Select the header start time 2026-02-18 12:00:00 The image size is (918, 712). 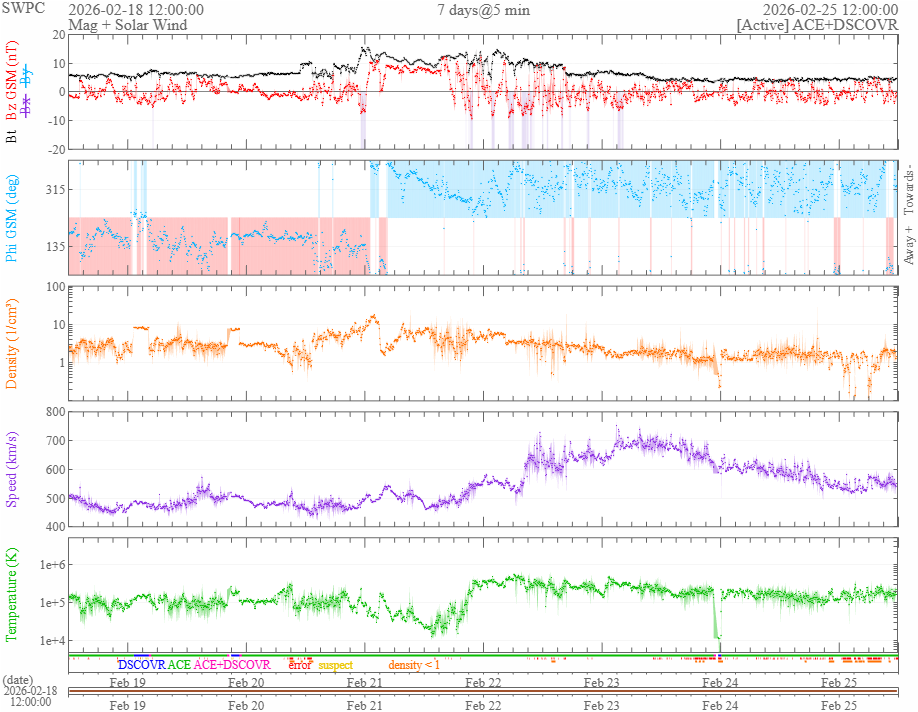tap(136, 10)
